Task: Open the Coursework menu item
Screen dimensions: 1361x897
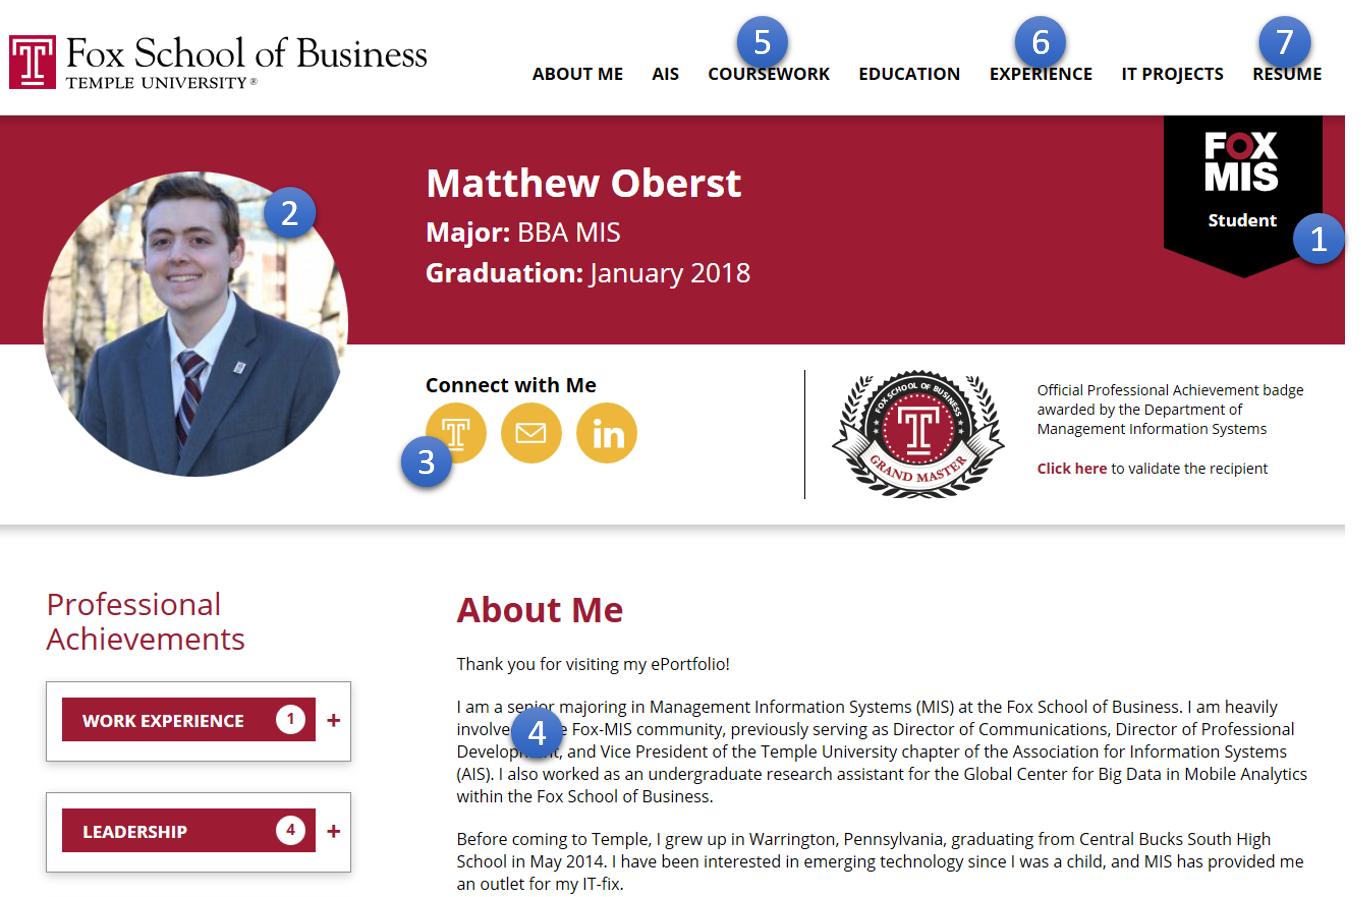Action: [769, 74]
